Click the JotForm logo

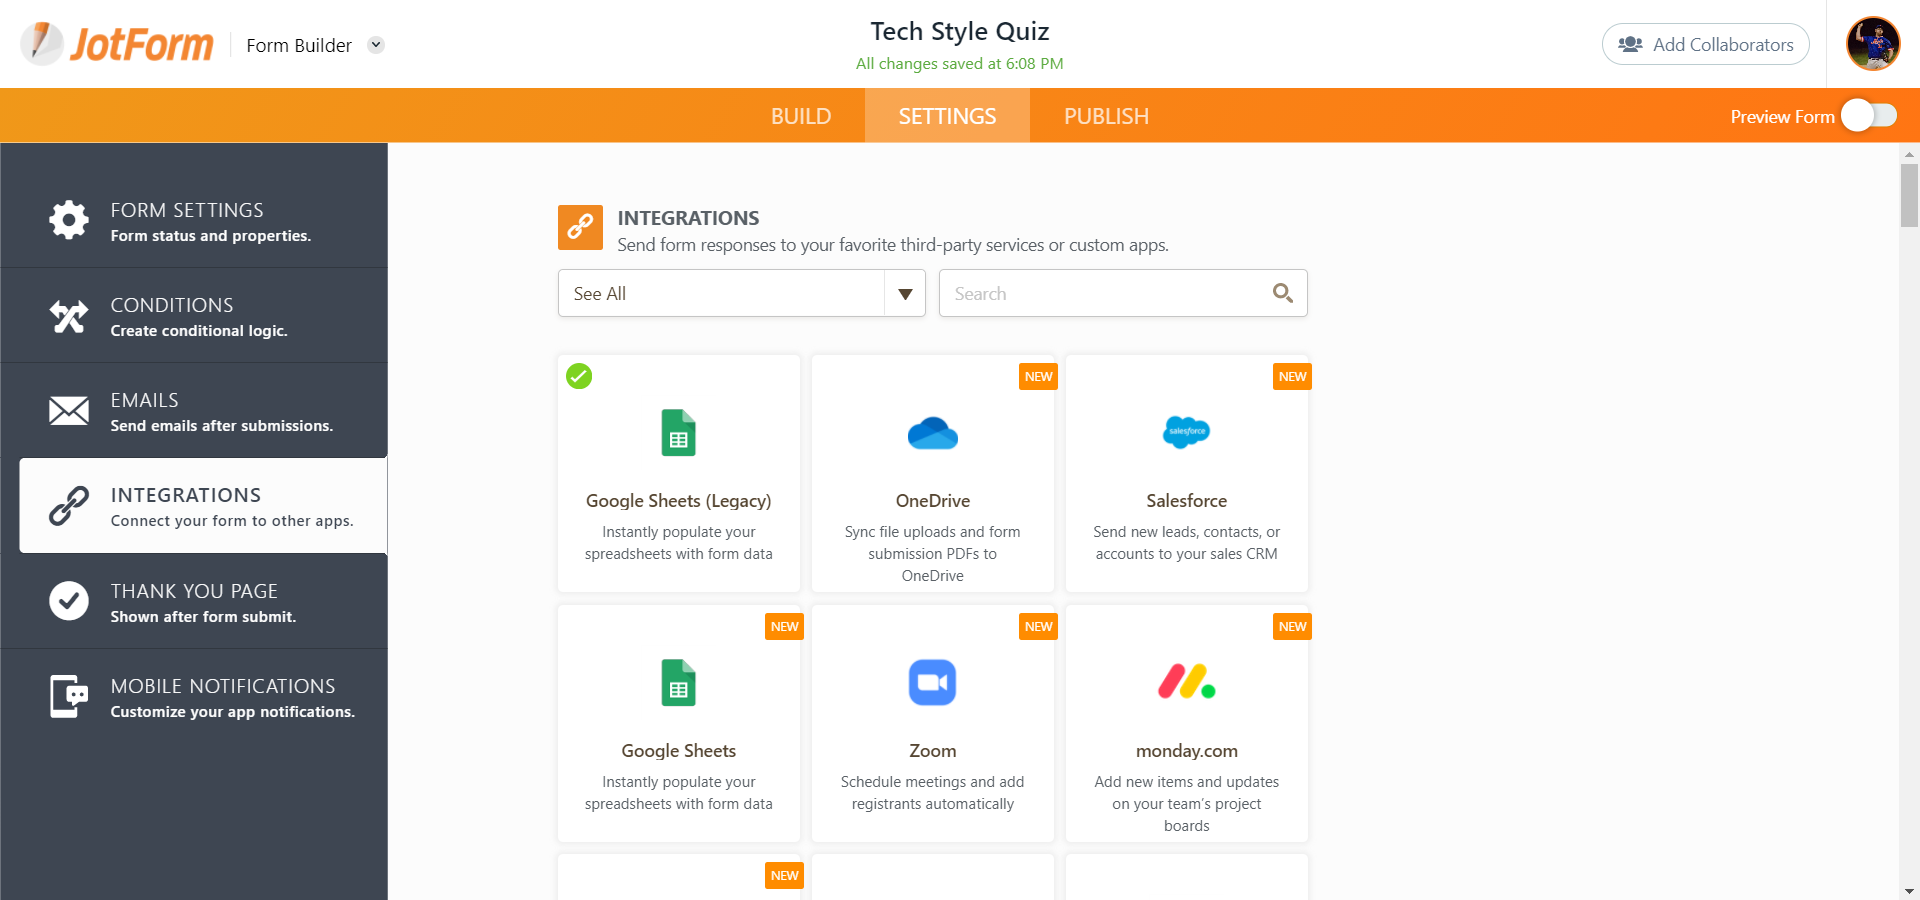pyautogui.click(x=117, y=44)
